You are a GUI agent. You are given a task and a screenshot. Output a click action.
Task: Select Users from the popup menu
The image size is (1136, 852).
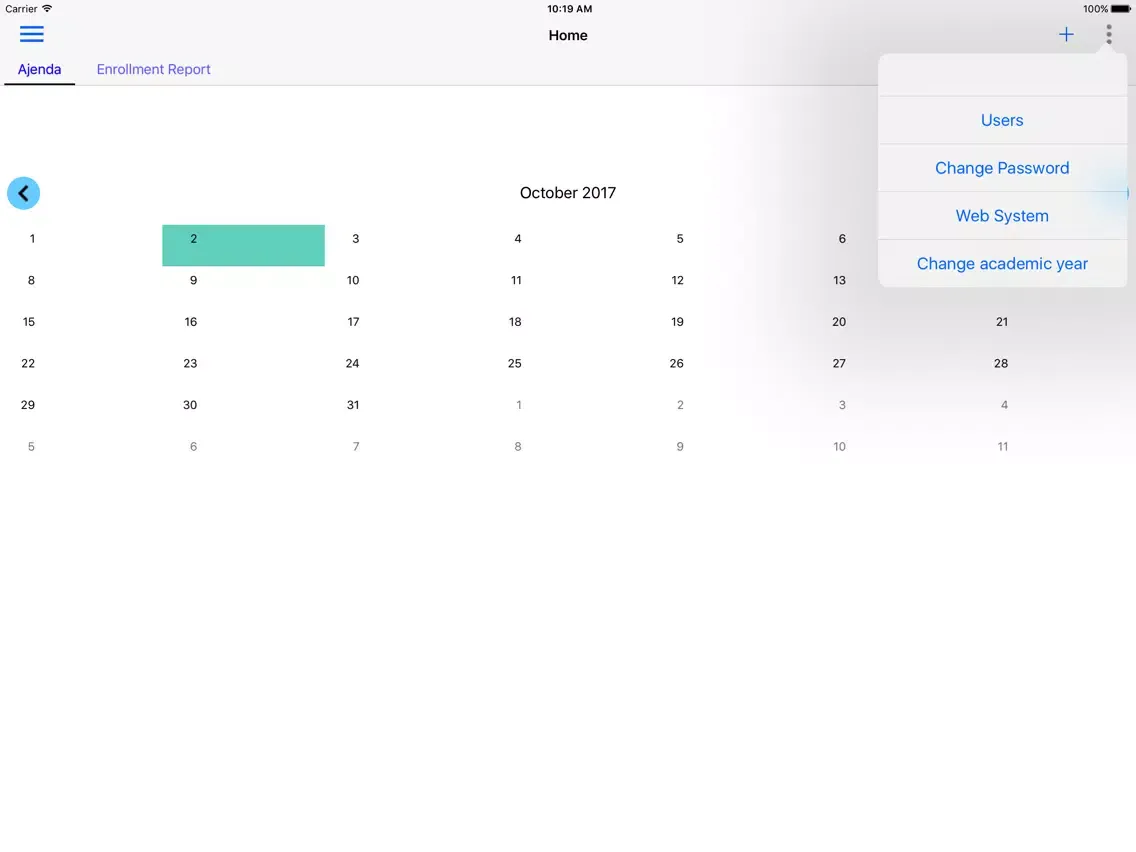click(1002, 120)
